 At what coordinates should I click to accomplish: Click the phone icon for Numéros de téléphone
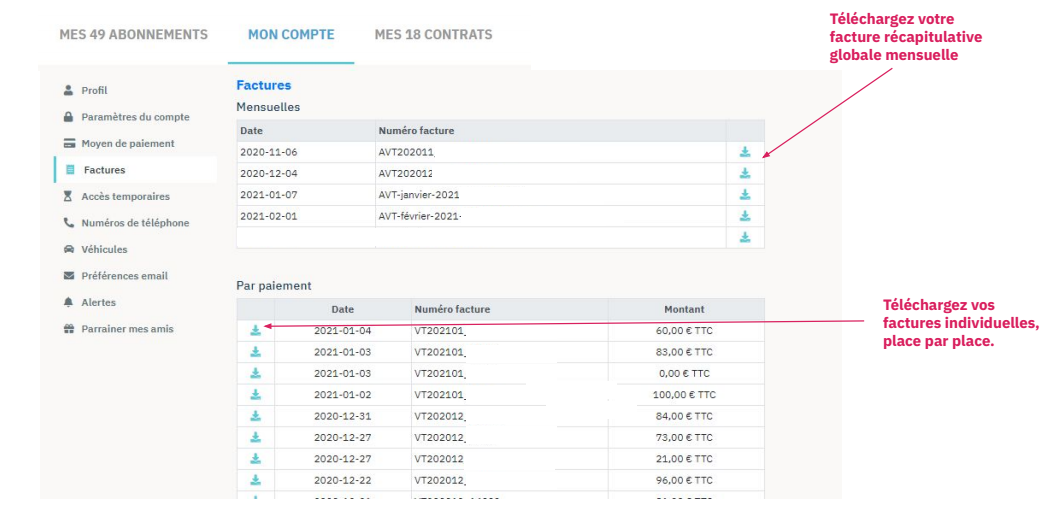(x=68, y=223)
